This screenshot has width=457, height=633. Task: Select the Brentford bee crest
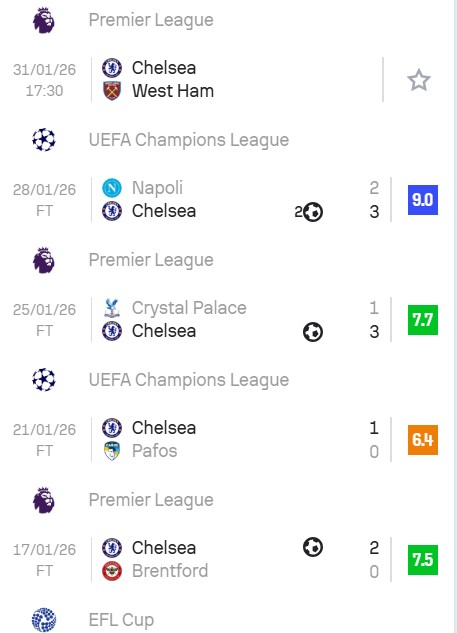(112, 571)
